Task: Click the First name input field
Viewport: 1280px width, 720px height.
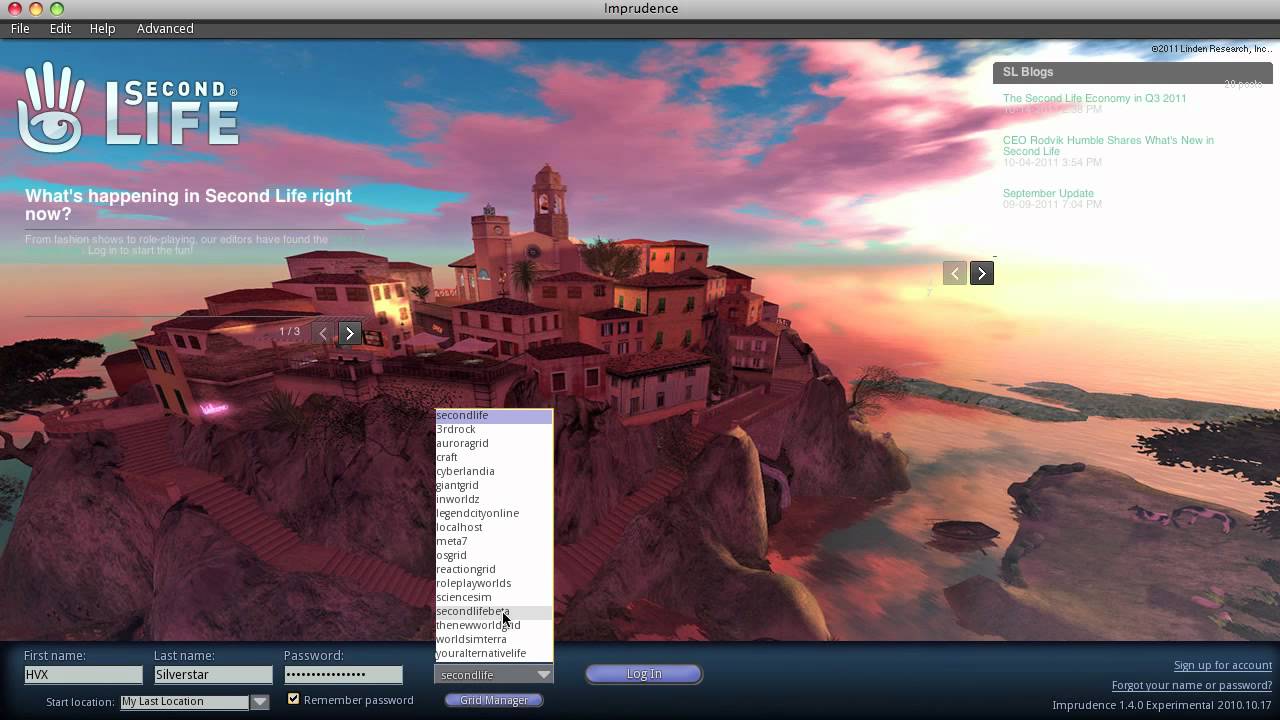Action: tap(83, 675)
